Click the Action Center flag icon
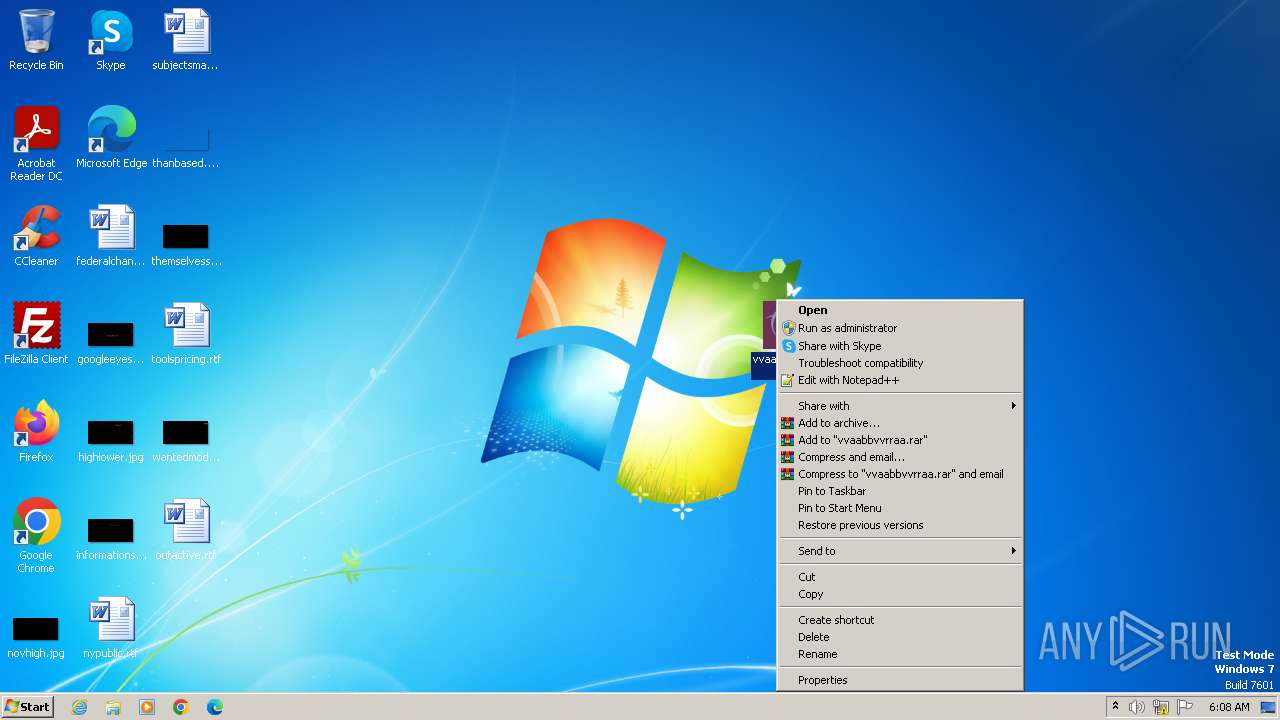 [x=1186, y=707]
